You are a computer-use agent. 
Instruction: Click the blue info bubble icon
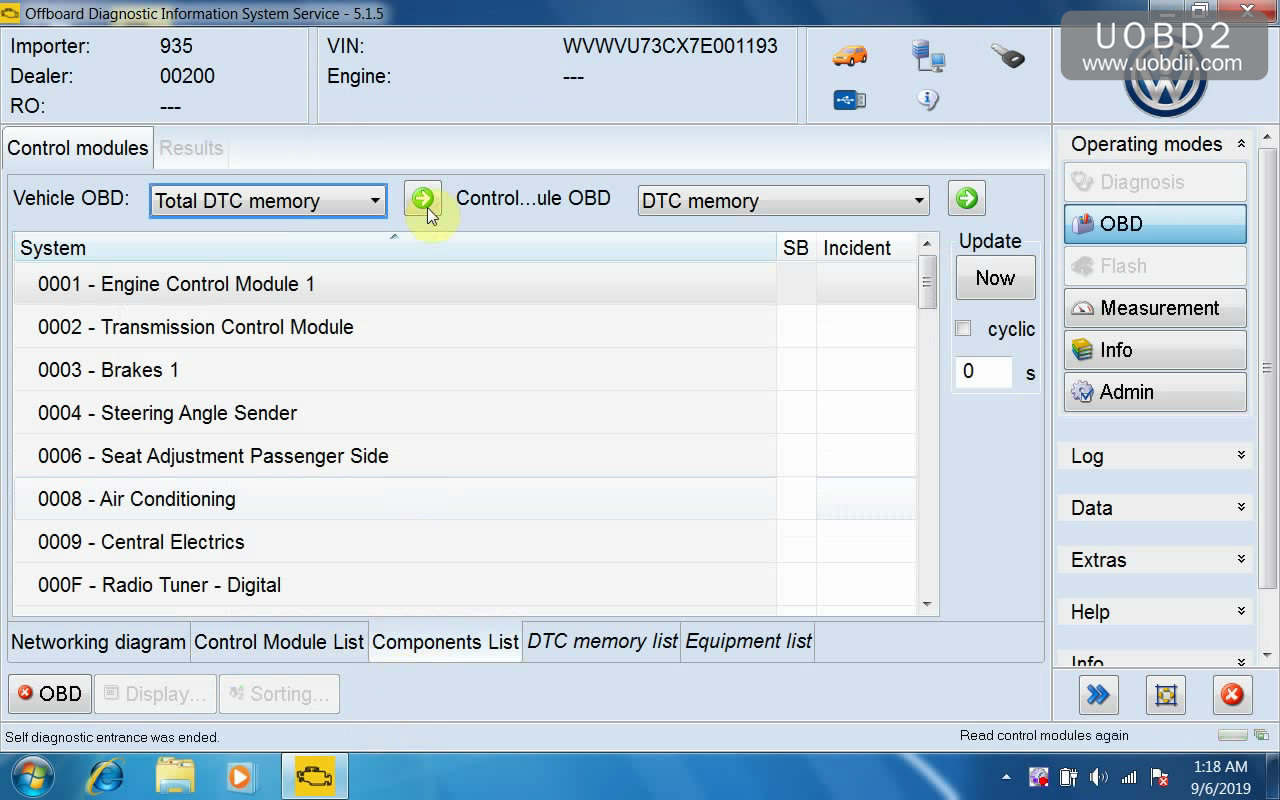(928, 100)
